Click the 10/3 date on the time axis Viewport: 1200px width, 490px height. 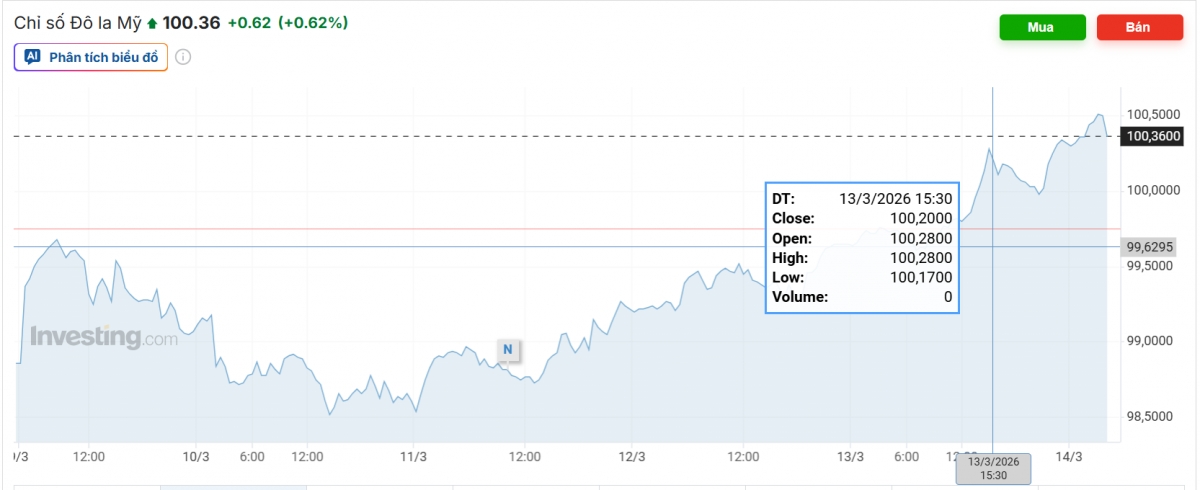point(196,456)
